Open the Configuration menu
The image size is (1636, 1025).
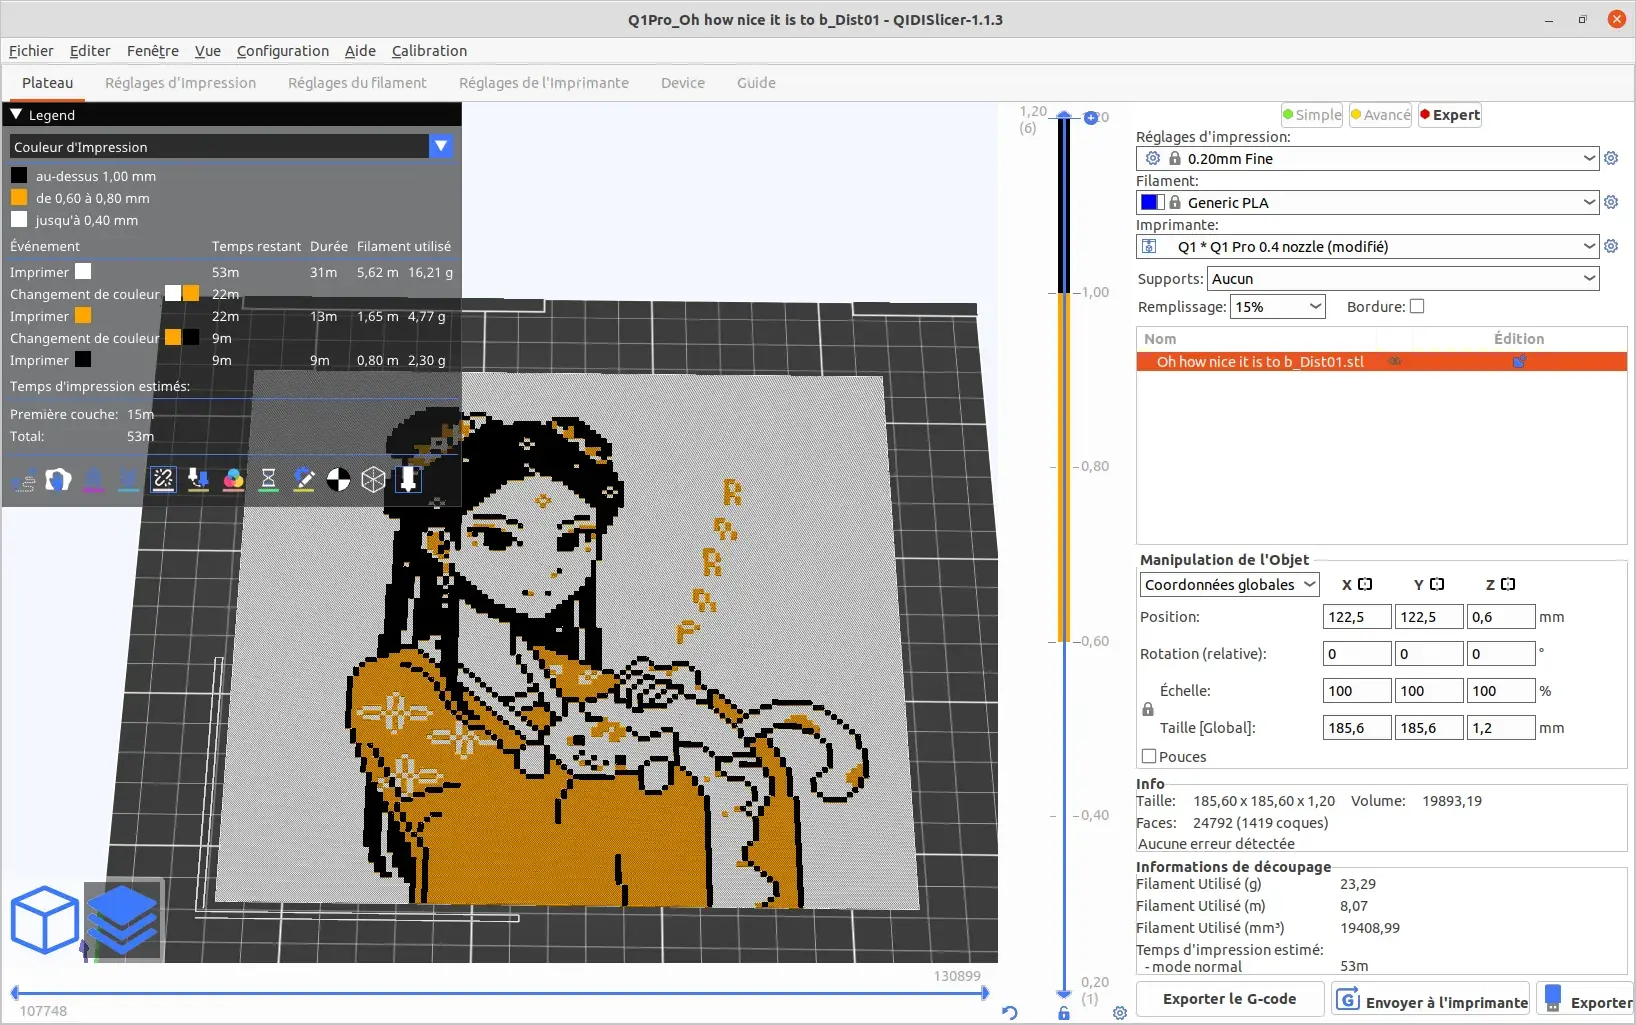tap(283, 51)
